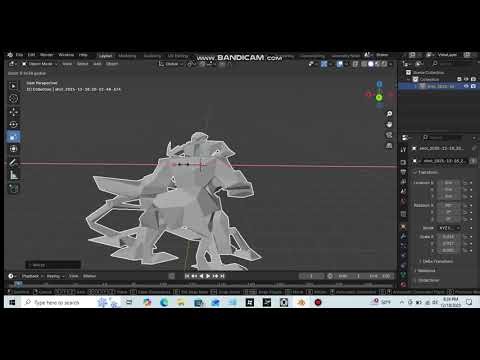Click the pan view hand icon

[389, 125]
